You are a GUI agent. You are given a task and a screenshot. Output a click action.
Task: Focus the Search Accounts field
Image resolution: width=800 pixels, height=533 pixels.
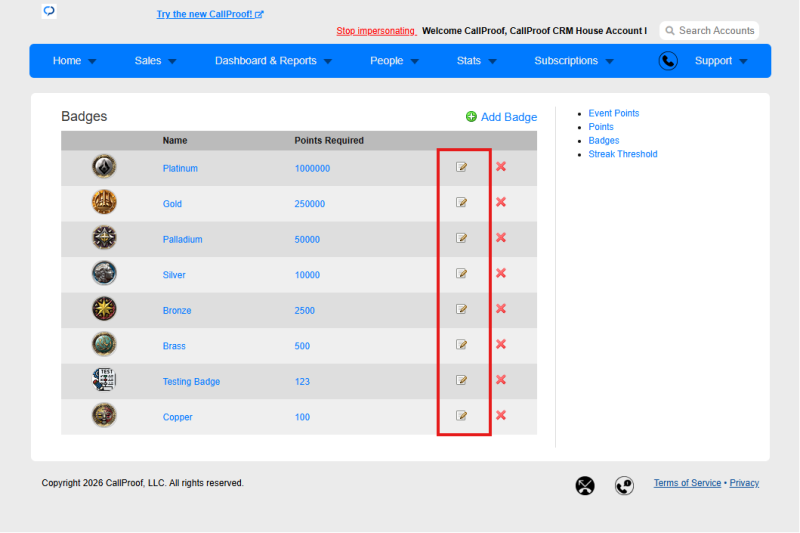709,31
